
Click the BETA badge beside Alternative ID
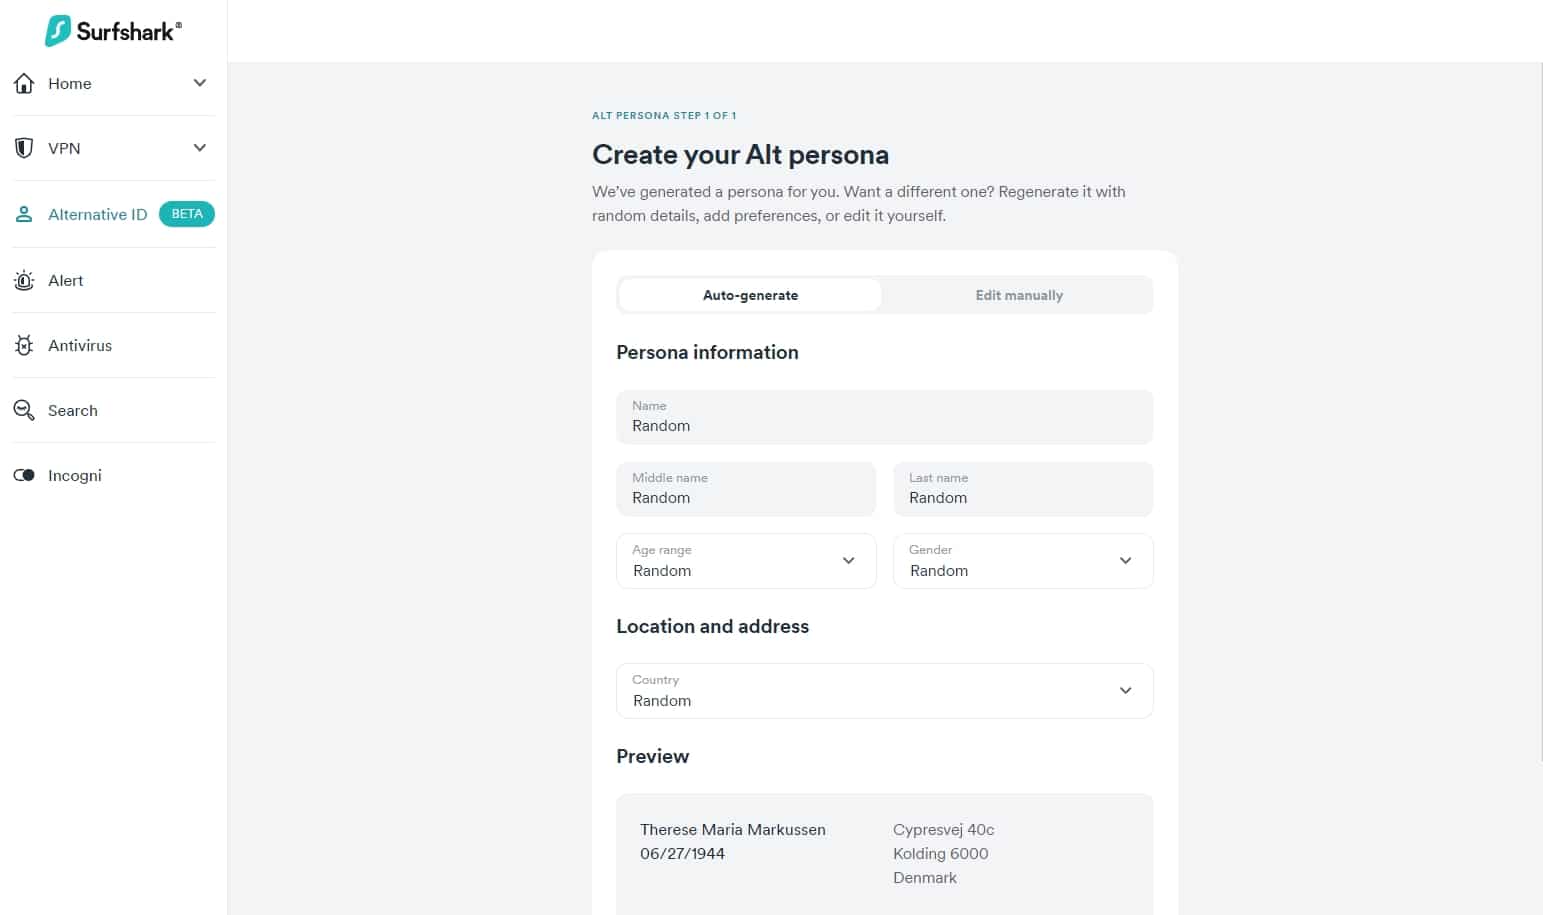[x=187, y=214]
